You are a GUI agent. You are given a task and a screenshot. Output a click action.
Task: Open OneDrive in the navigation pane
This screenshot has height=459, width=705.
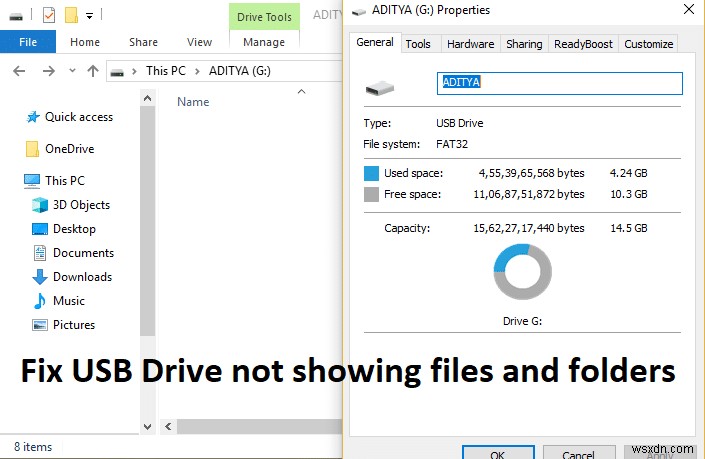pyautogui.click(x=70, y=149)
